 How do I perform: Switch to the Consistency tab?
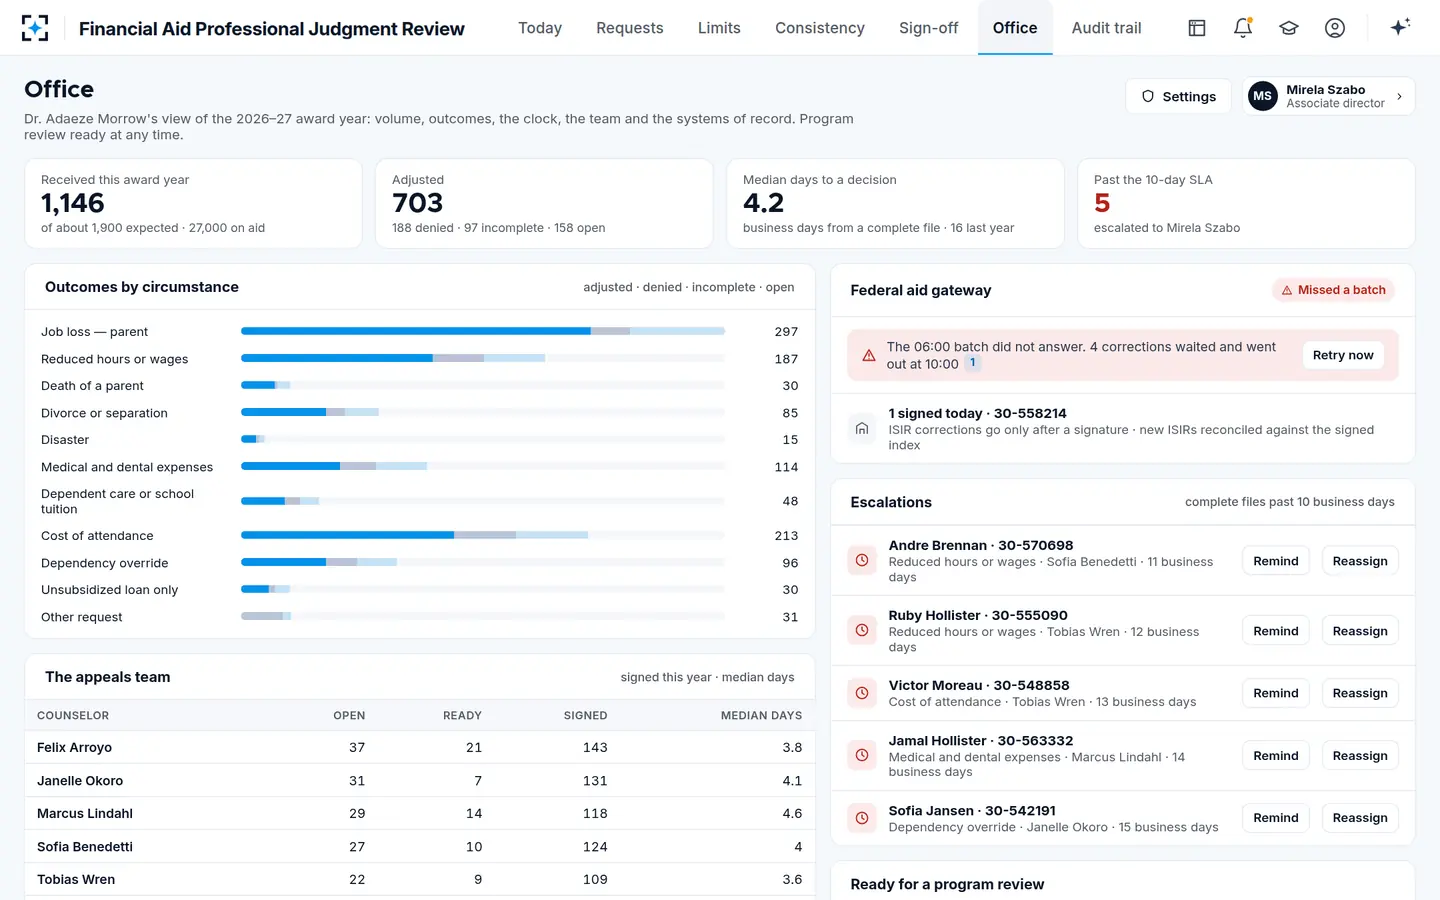(x=820, y=28)
